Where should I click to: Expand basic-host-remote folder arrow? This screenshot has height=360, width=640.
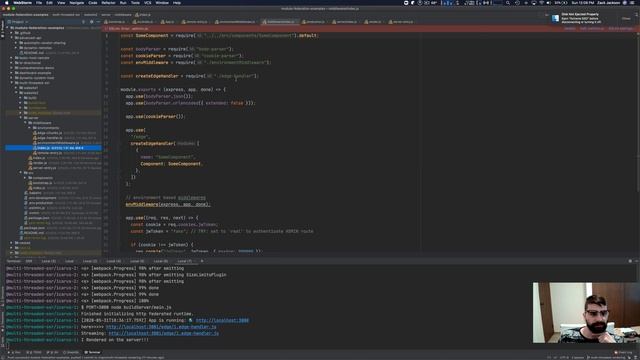coord(11,58)
